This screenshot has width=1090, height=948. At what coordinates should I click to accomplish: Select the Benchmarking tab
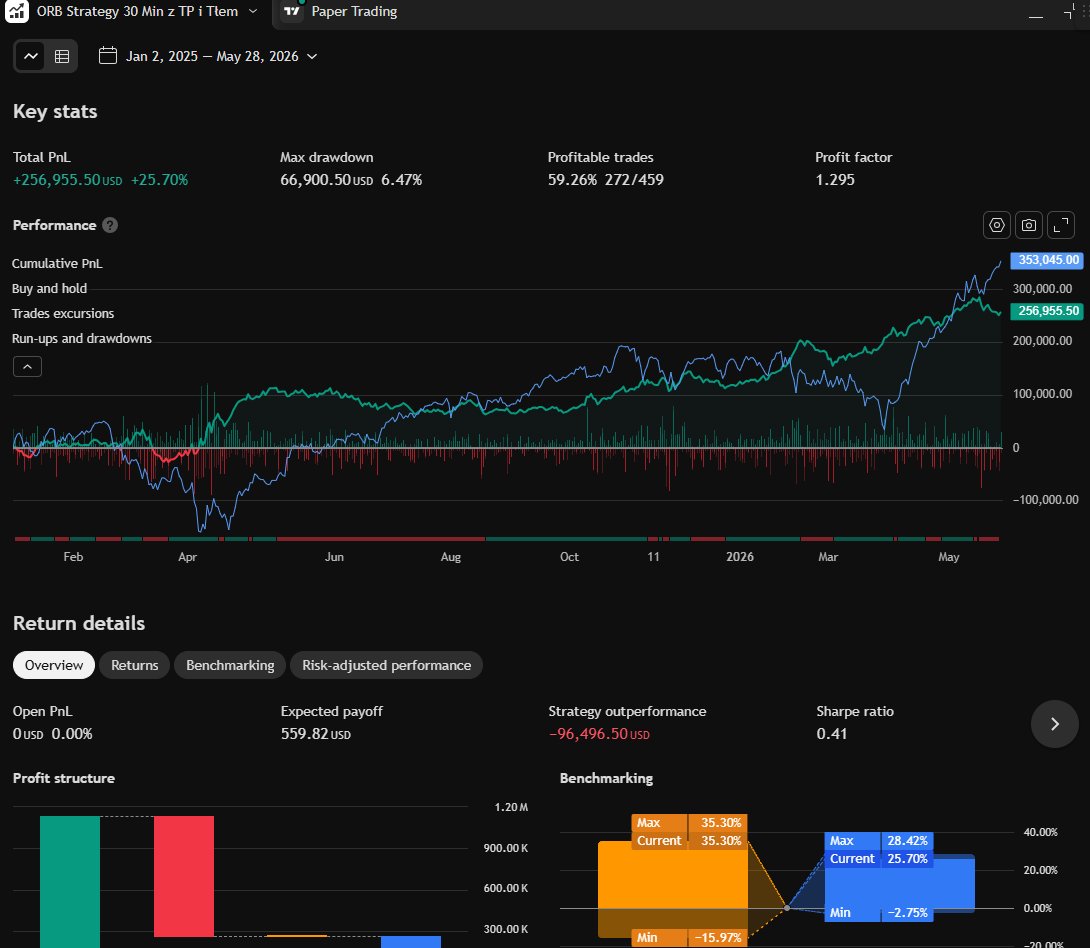click(x=230, y=665)
